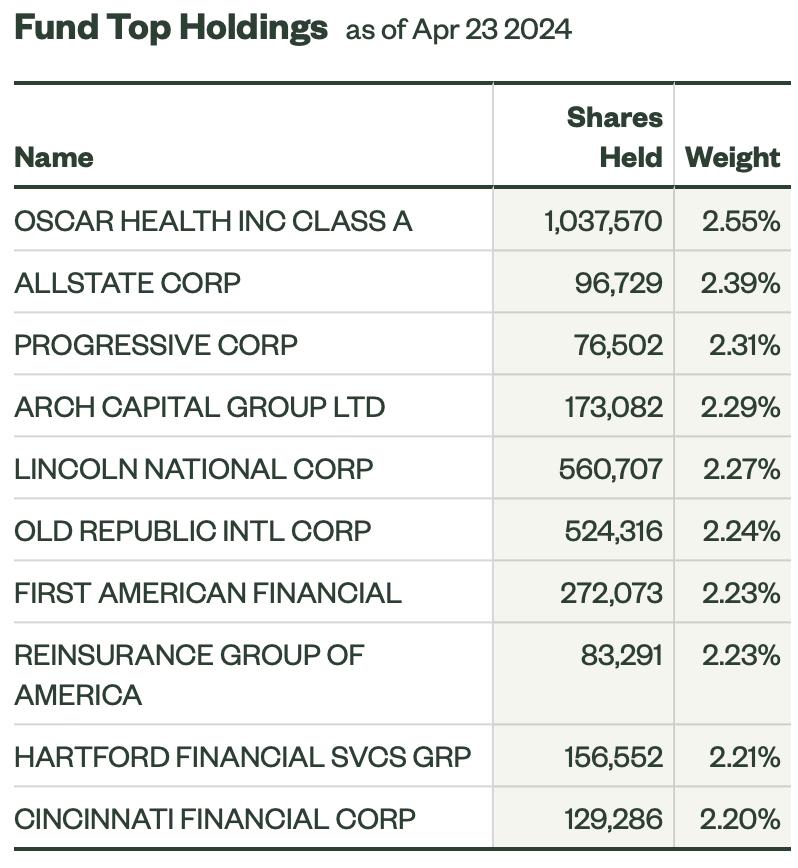
Task: Select OSCAR HEALTH INC CLASS A holding
Action: [213, 221]
